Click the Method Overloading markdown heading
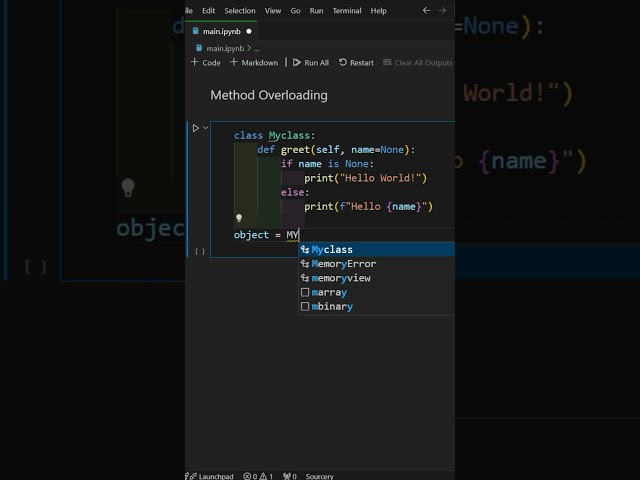This screenshot has width=640, height=480. [269, 95]
